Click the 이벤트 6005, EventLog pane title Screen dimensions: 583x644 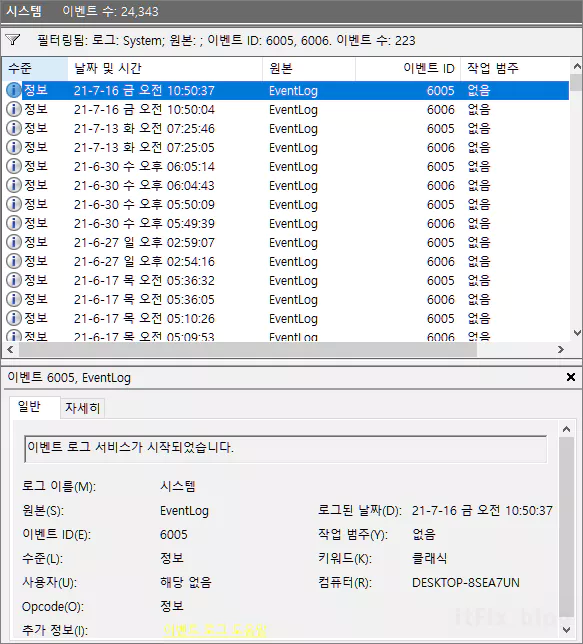pos(69,377)
